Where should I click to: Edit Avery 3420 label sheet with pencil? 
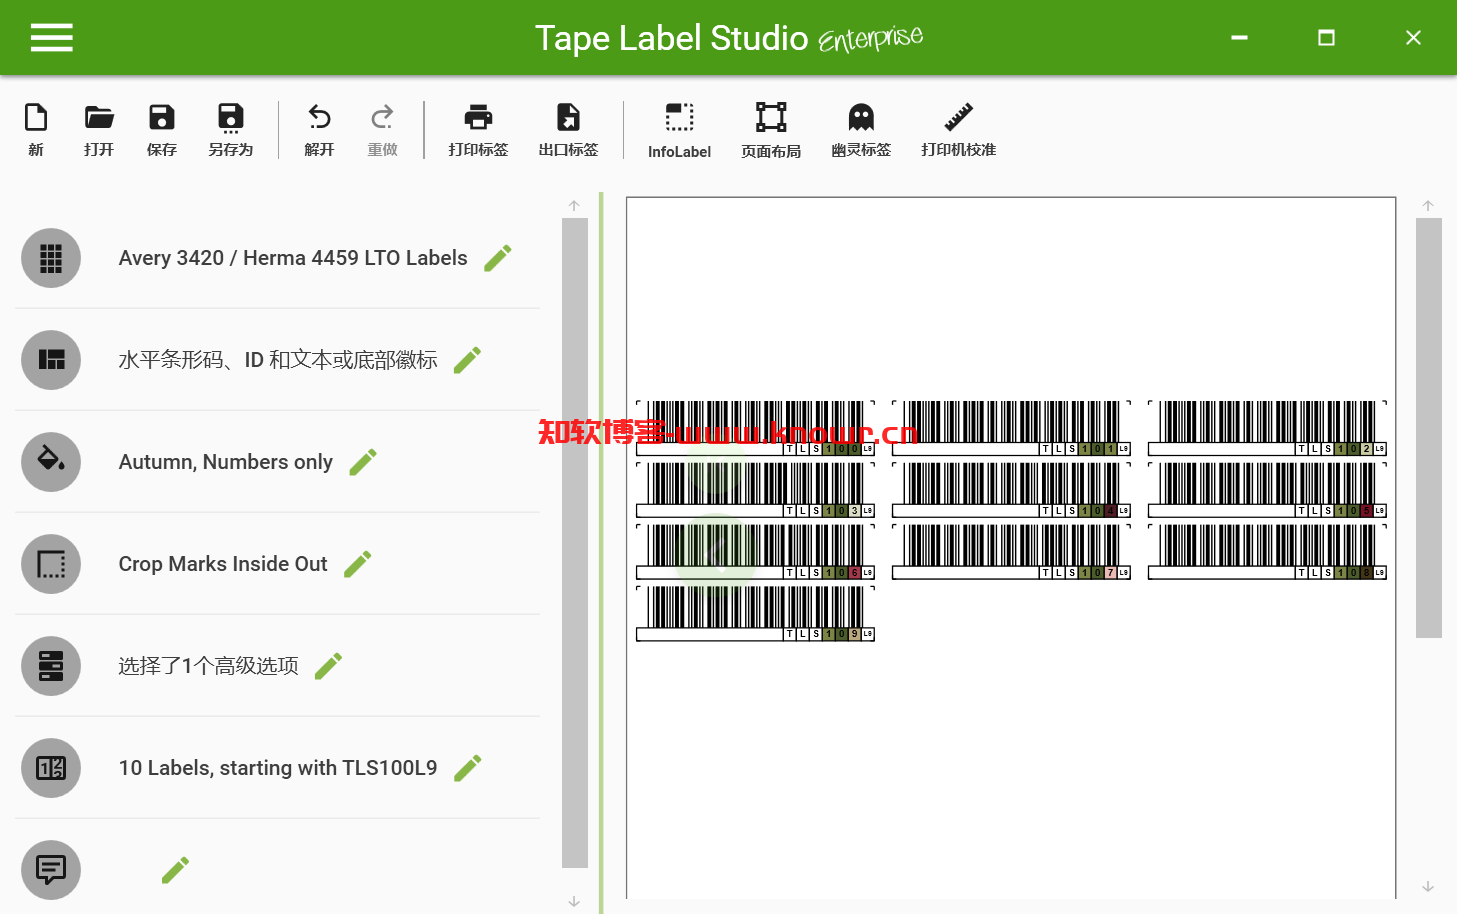[x=498, y=258]
